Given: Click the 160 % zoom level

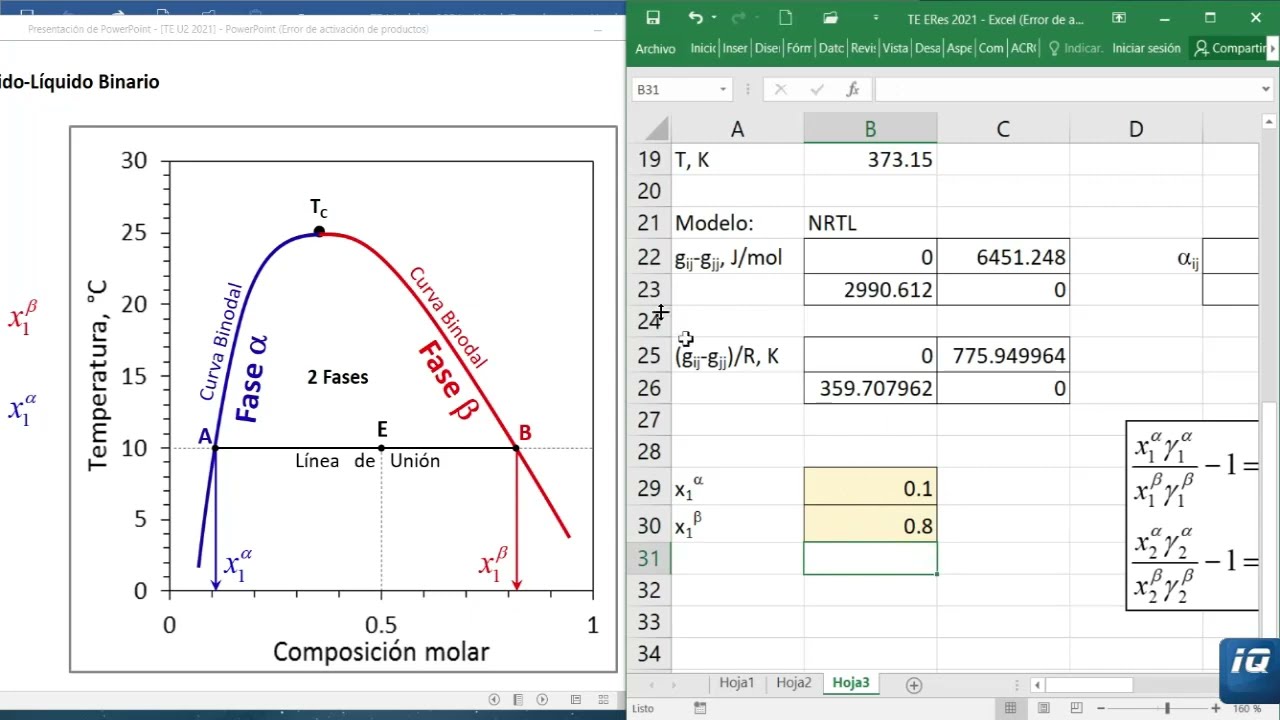Looking at the screenshot, I should (1246, 708).
